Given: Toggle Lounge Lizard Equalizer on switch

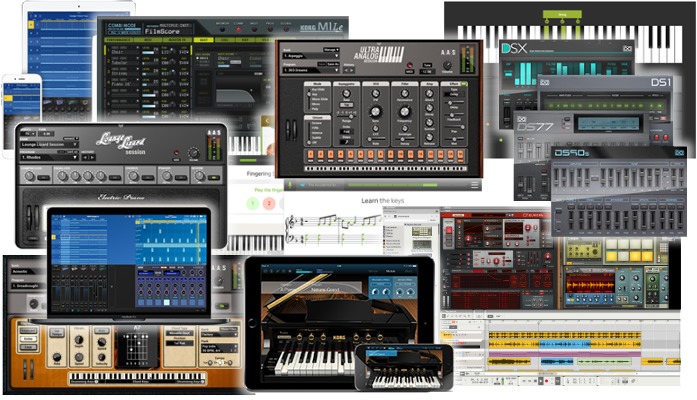Looking at the screenshot, I should (115, 178).
